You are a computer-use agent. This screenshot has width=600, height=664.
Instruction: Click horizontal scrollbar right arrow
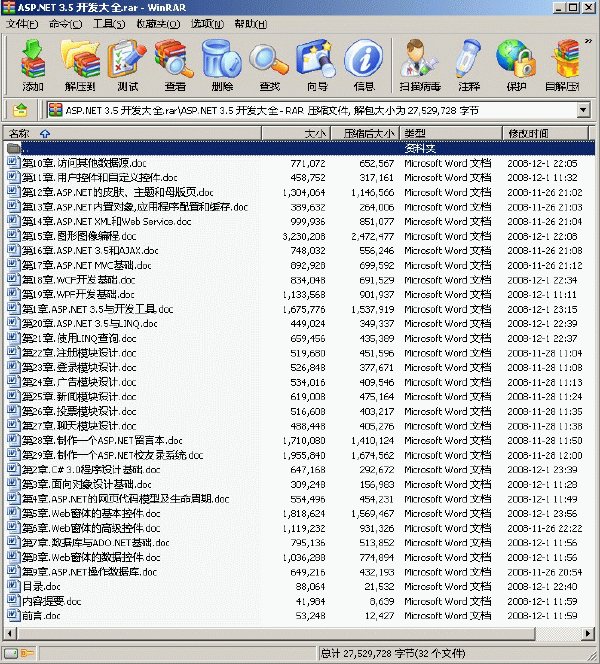click(x=588, y=634)
